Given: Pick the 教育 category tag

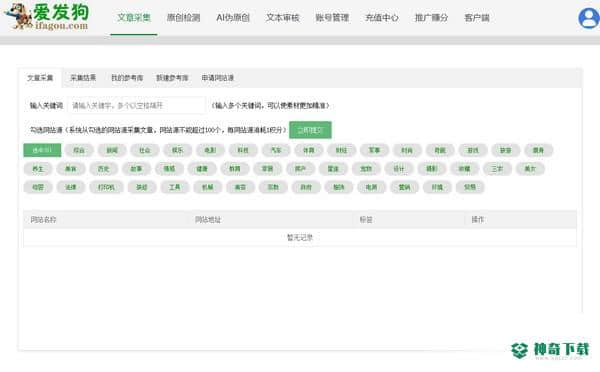Looking at the screenshot, I should click(235, 169).
